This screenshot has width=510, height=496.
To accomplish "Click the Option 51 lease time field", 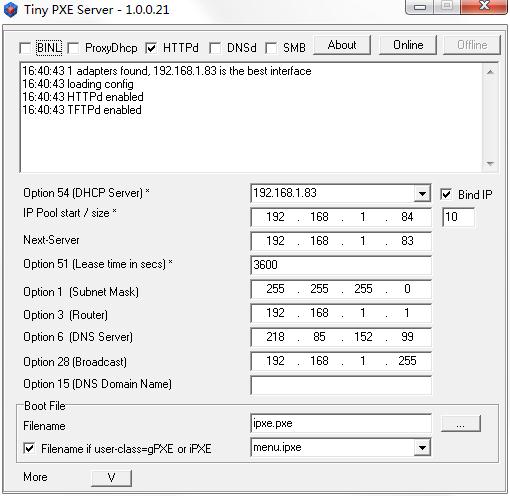I will coord(341,265).
